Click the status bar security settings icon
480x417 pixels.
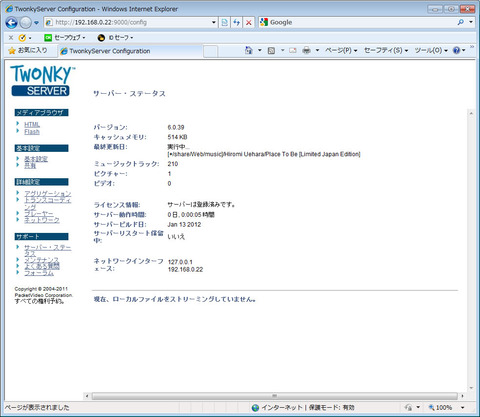click(x=408, y=407)
